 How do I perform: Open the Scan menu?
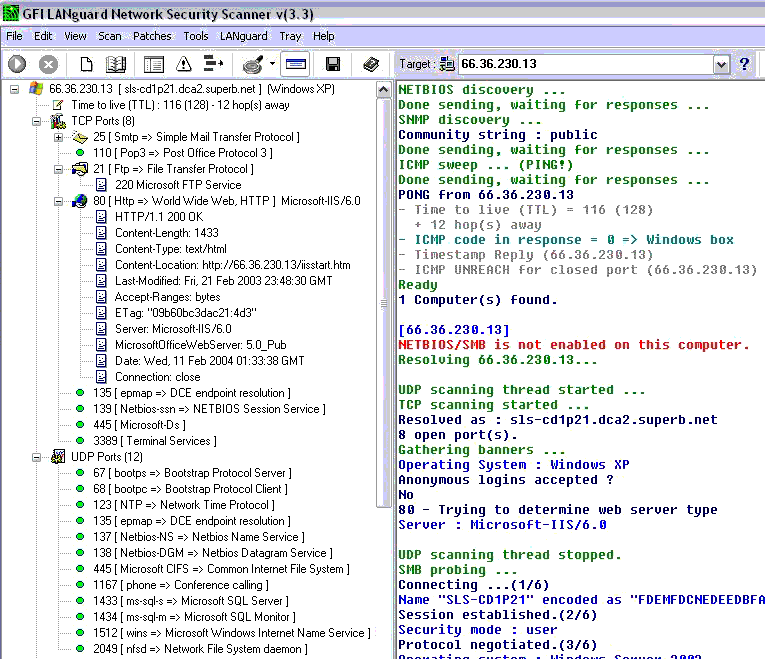(x=110, y=36)
